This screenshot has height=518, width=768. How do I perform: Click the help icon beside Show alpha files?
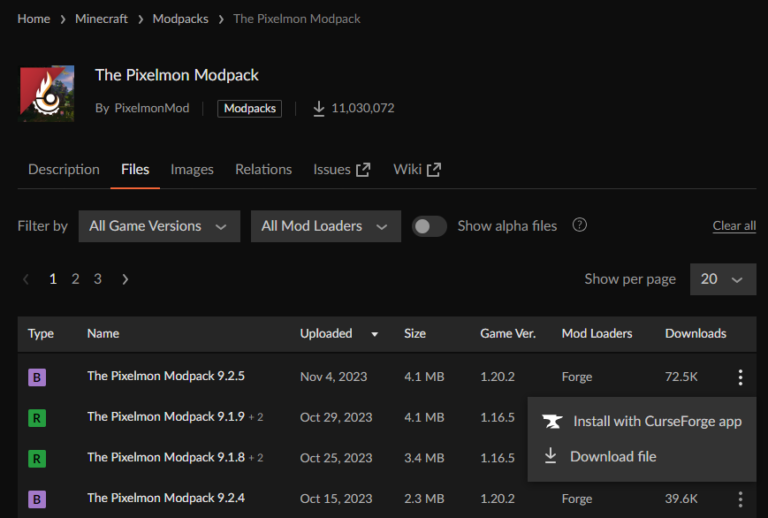[x=579, y=225]
